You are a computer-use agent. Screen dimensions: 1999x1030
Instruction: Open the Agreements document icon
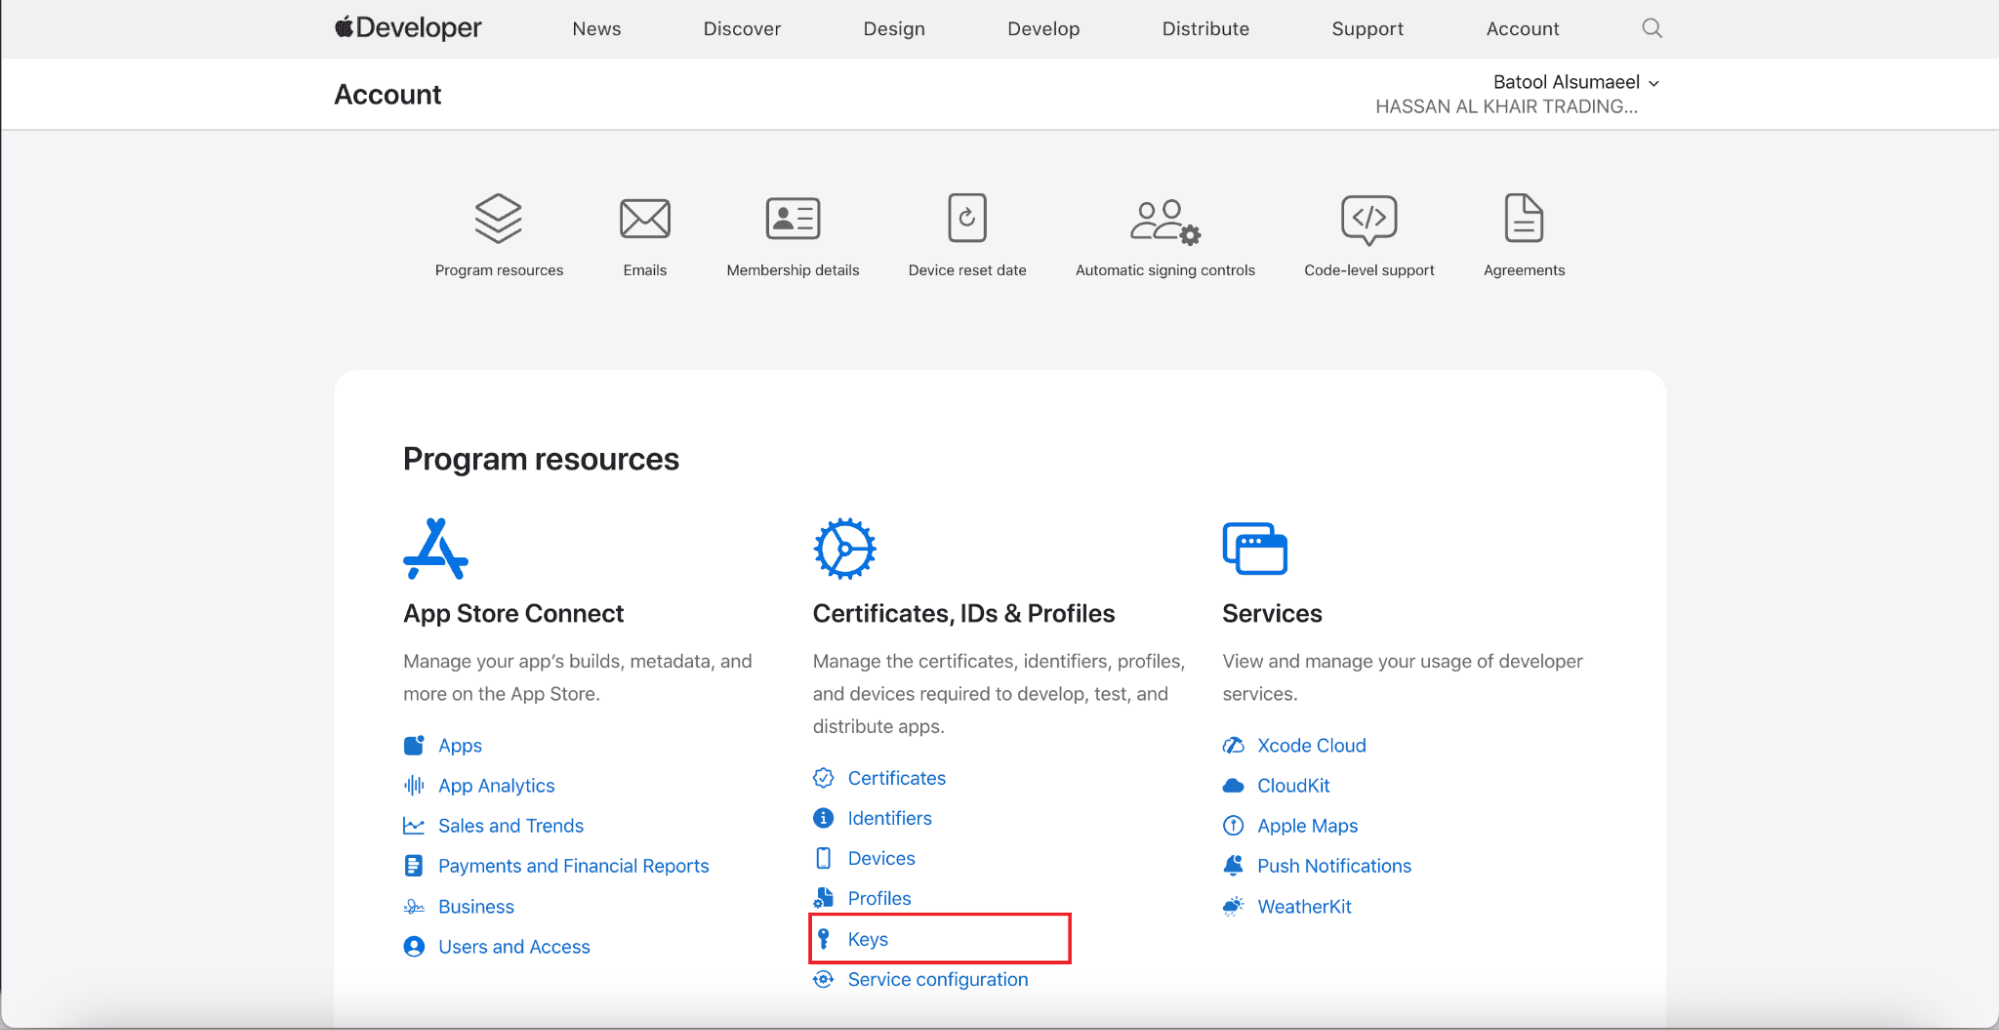click(1523, 218)
